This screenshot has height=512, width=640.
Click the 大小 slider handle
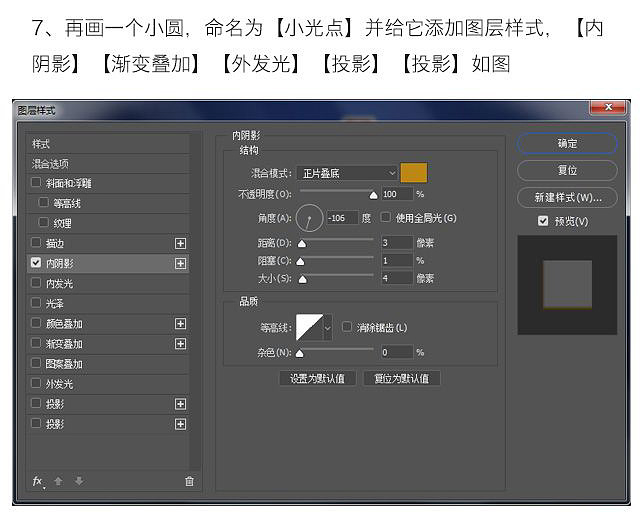[302, 279]
